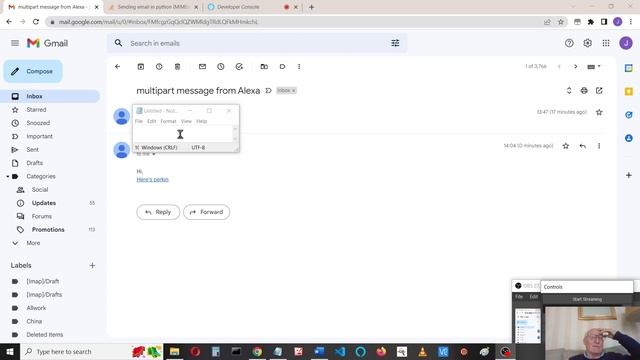Open the input tools dropdown
This screenshot has height=360, width=640.
pyautogui.click(x=593, y=67)
